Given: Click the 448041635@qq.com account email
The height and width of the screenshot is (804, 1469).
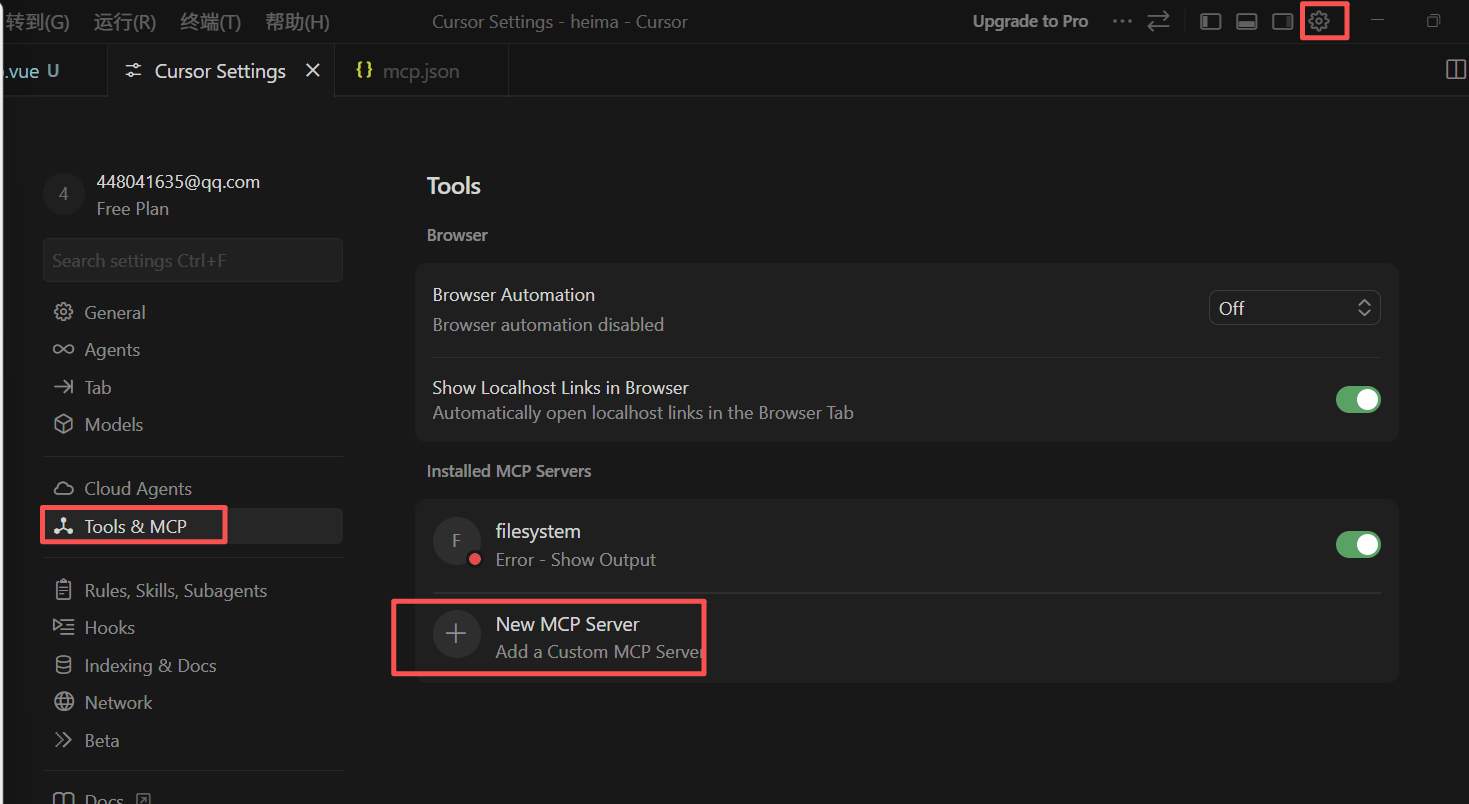Looking at the screenshot, I should point(178,182).
